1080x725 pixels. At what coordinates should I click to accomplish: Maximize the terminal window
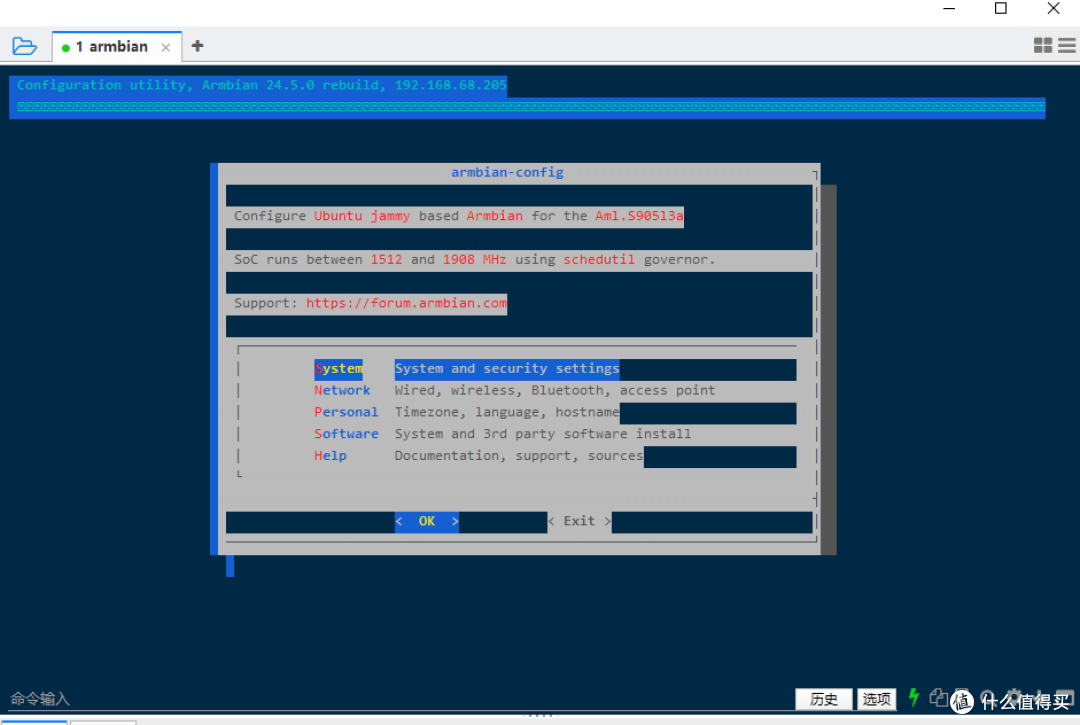pos(1001,8)
